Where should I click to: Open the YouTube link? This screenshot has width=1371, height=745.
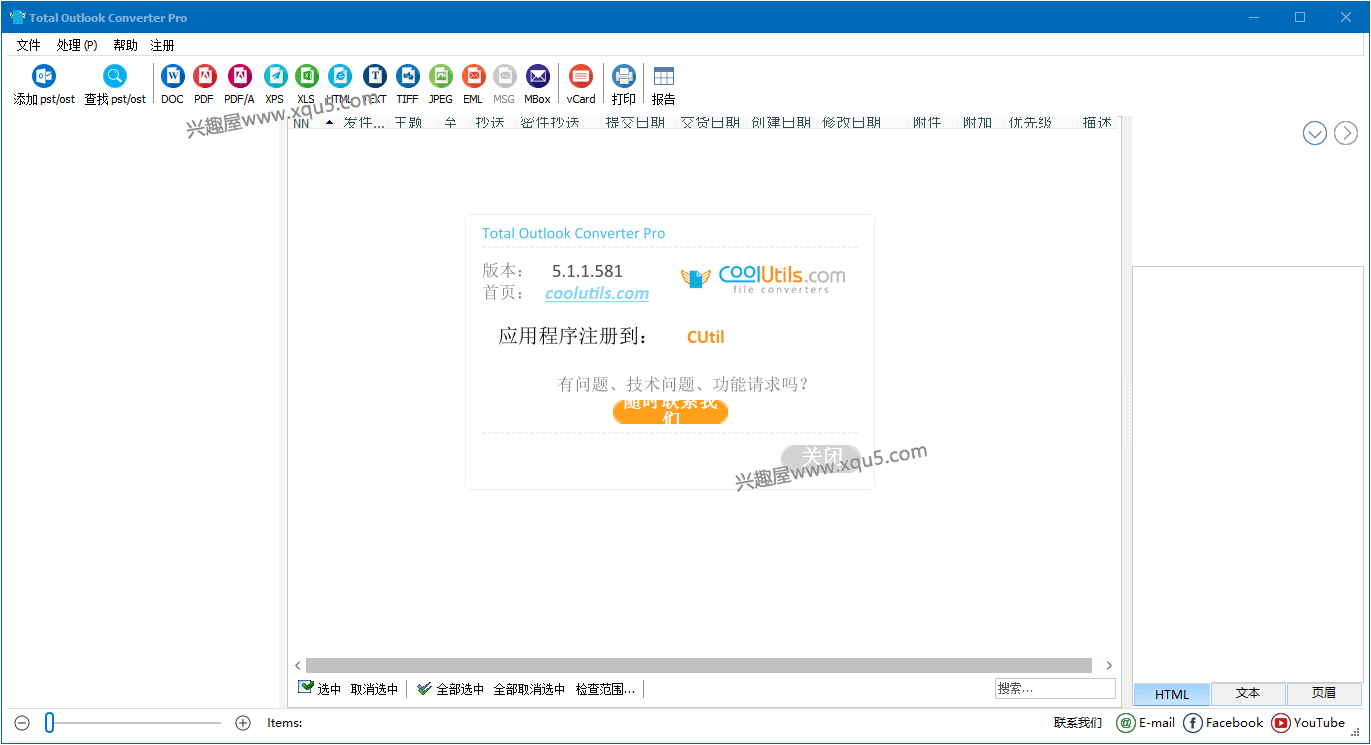click(1309, 723)
